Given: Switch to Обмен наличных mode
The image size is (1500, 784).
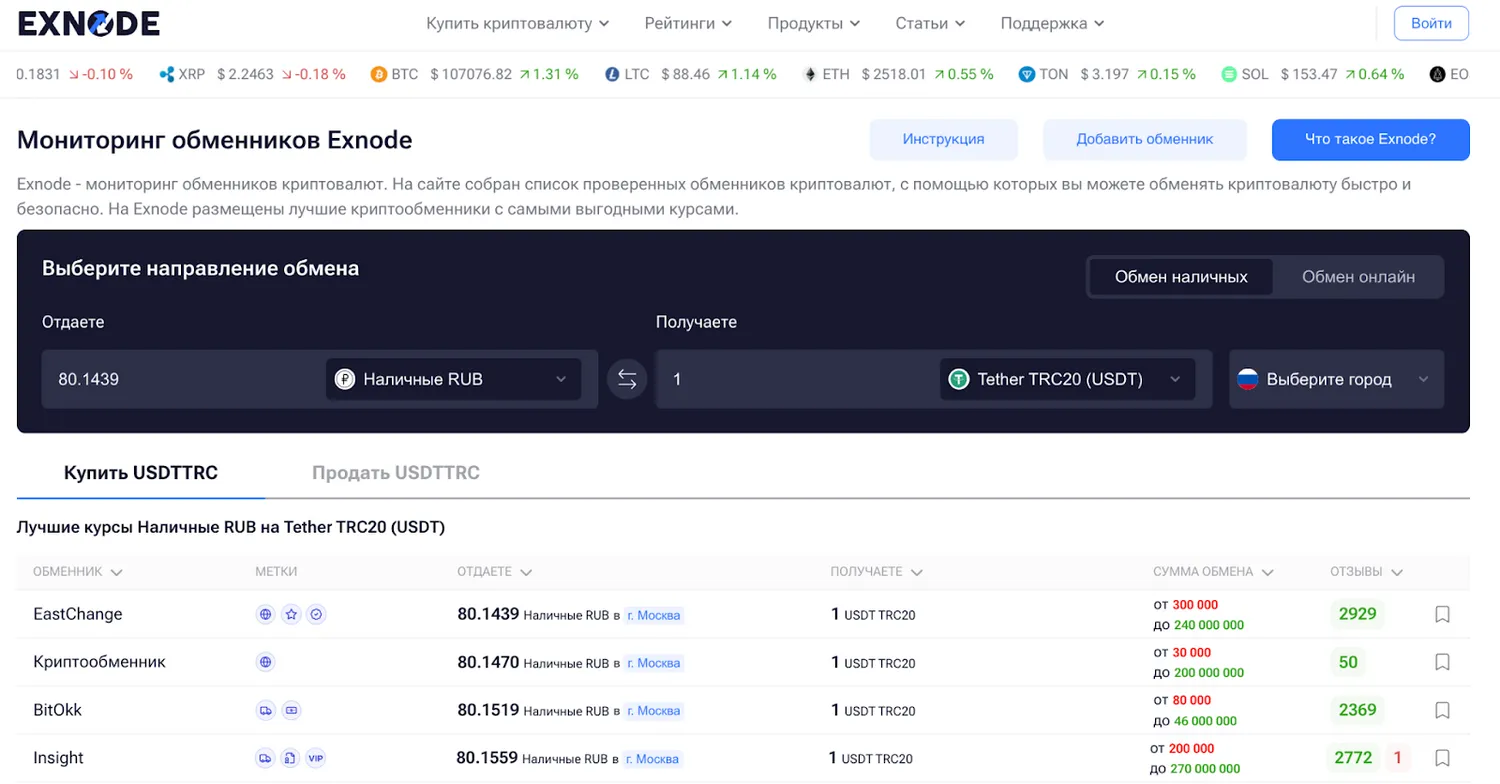Looking at the screenshot, I should tap(1181, 277).
